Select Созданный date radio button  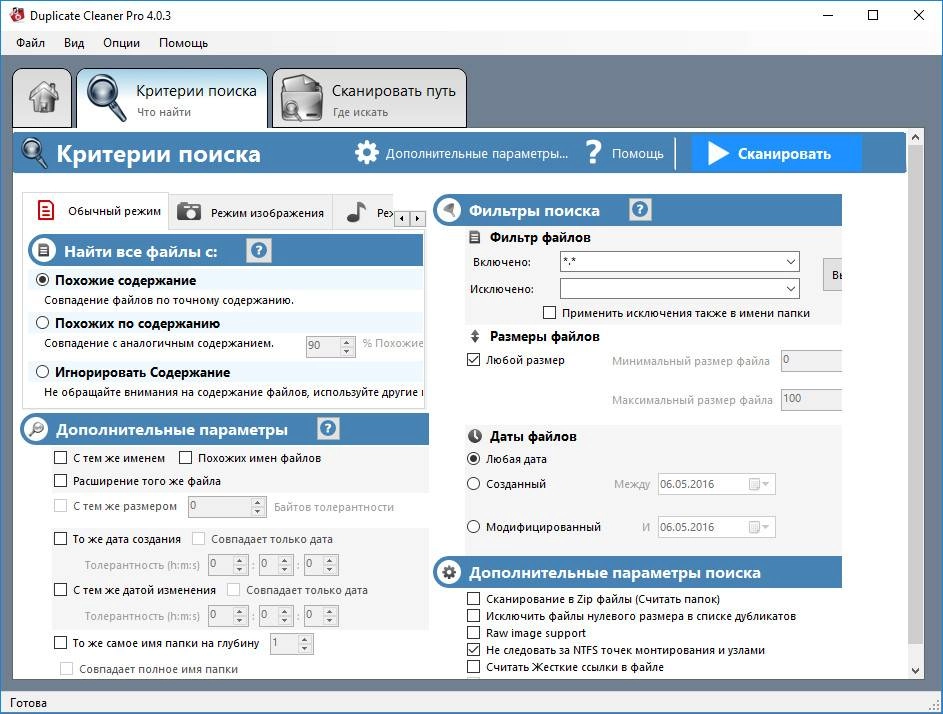pyautogui.click(x=473, y=484)
